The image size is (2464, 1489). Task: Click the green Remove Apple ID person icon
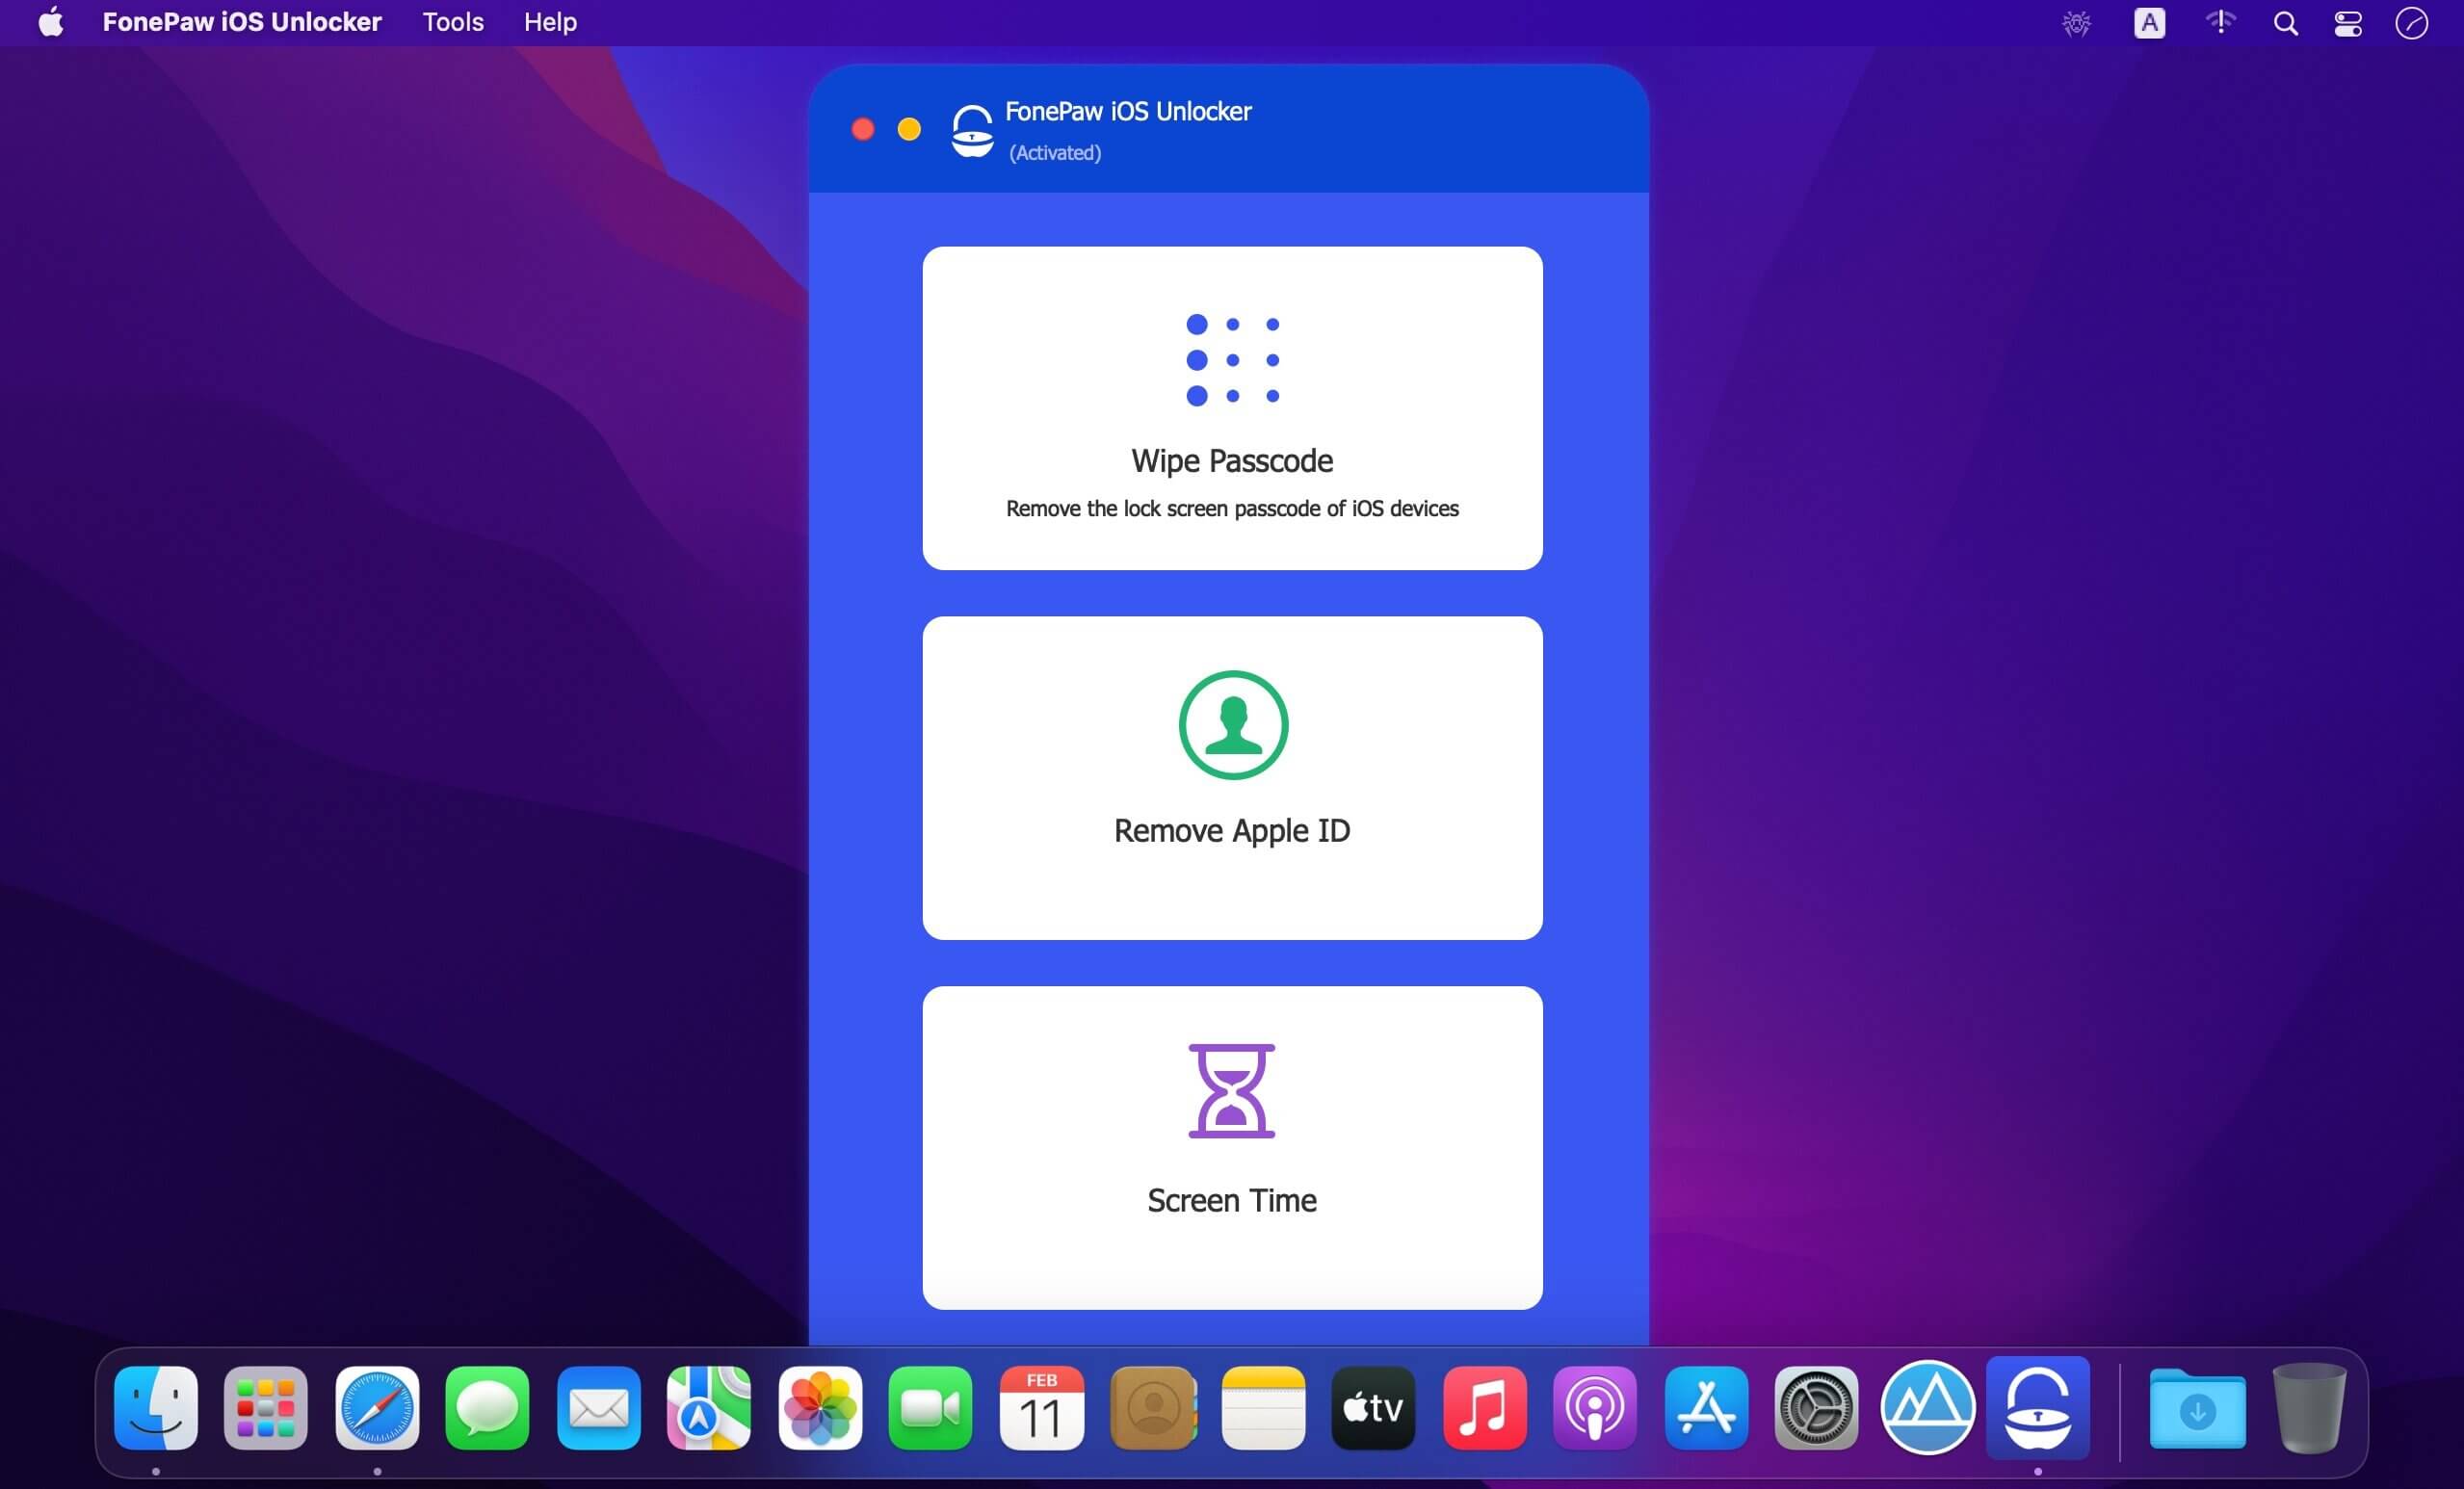click(1232, 725)
